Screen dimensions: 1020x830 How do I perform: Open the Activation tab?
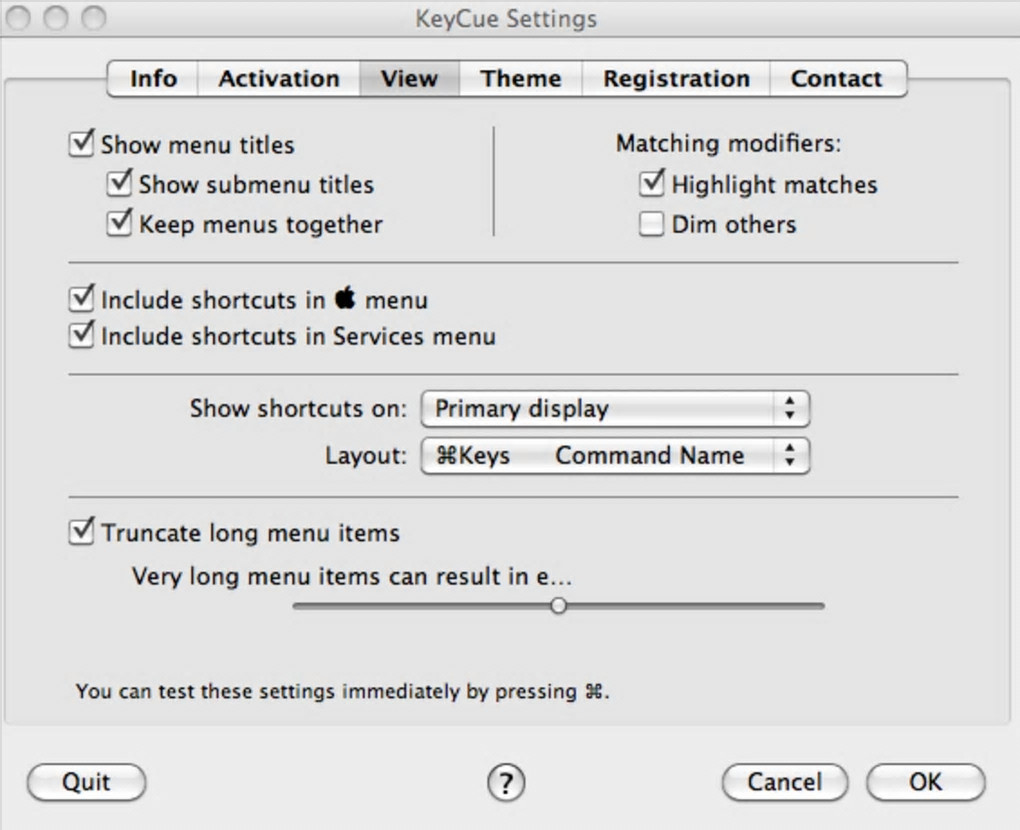(279, 79)
